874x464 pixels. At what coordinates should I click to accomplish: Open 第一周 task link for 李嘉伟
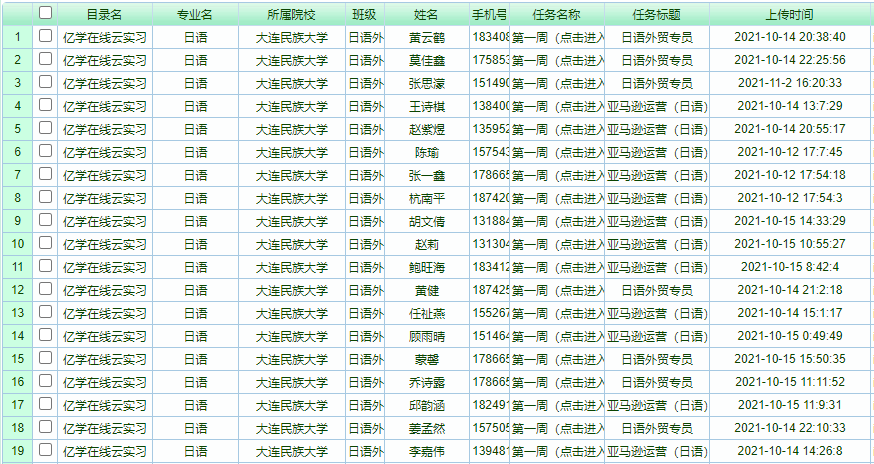tap(557, 451)
